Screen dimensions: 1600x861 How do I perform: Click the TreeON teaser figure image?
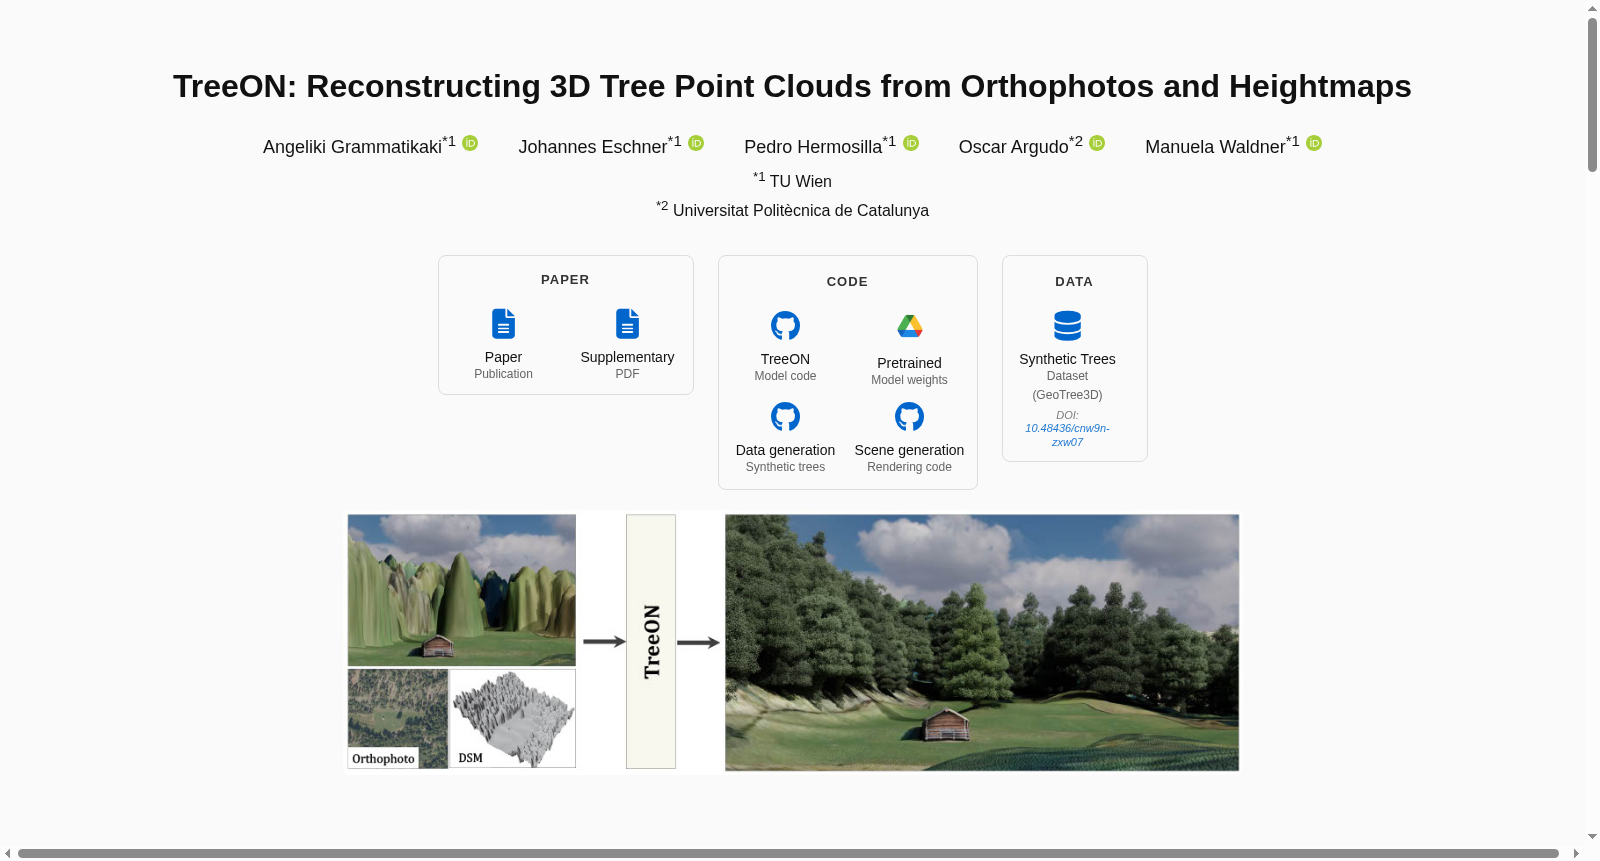[x=793, y=642]
